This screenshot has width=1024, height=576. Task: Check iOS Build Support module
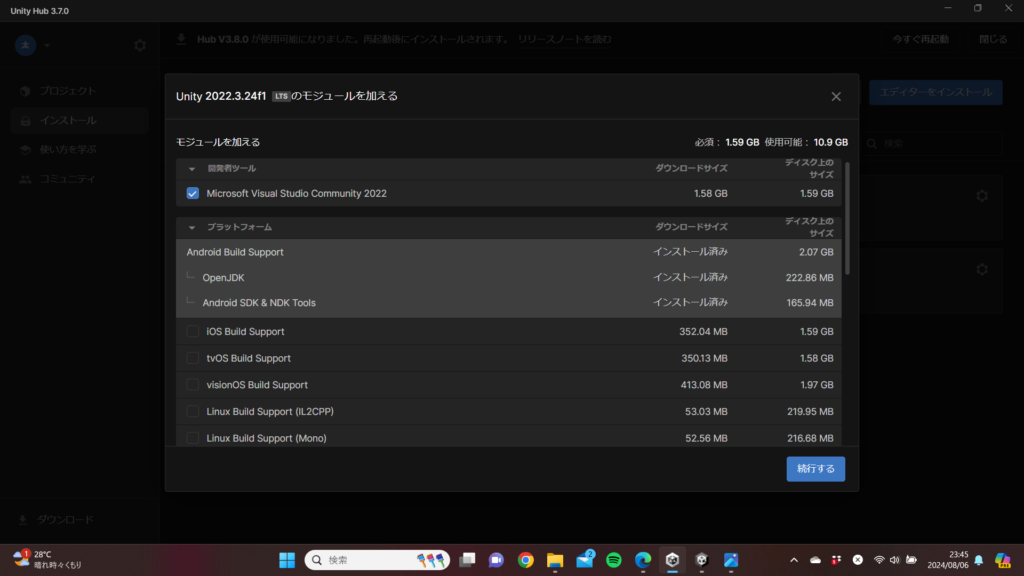point(193,332)
